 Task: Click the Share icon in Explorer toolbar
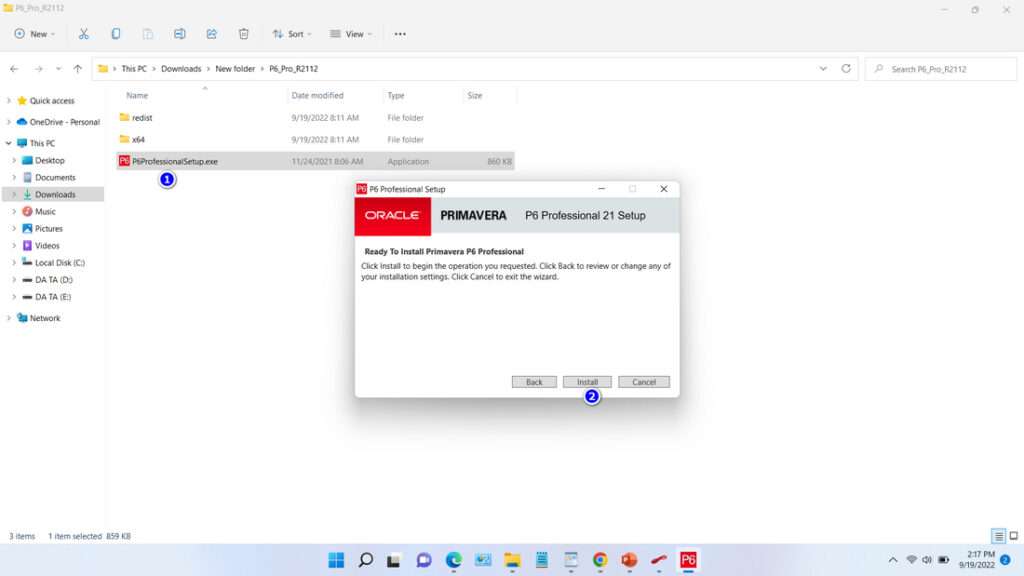pos(212,34)
